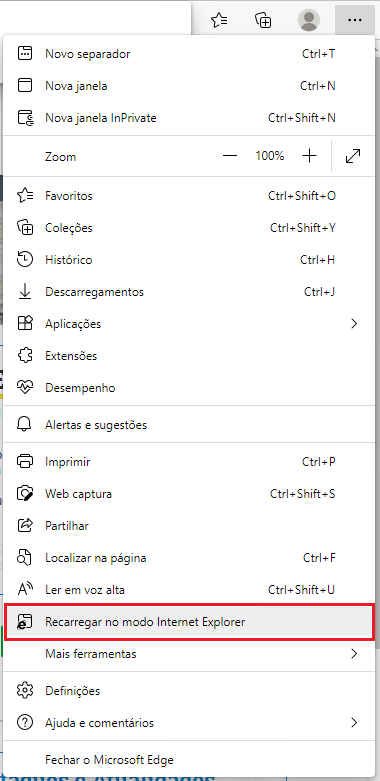This screenshot has height=781, width=380.
Task: Choose Fechar o Microsoft Edge
Action: pyautogui.click(x=189, y=760)
